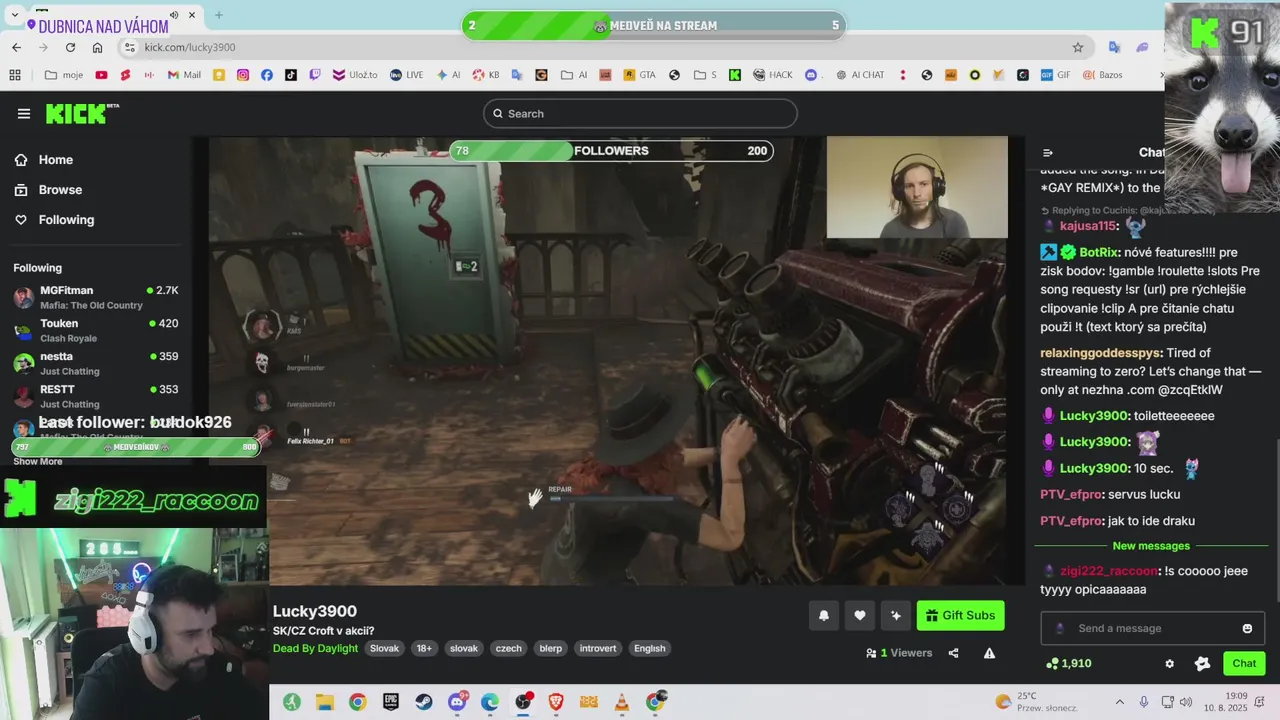Click the 'English' stream tag
This screenshot has width=1280, height=720.
click(x=650, y=648)
